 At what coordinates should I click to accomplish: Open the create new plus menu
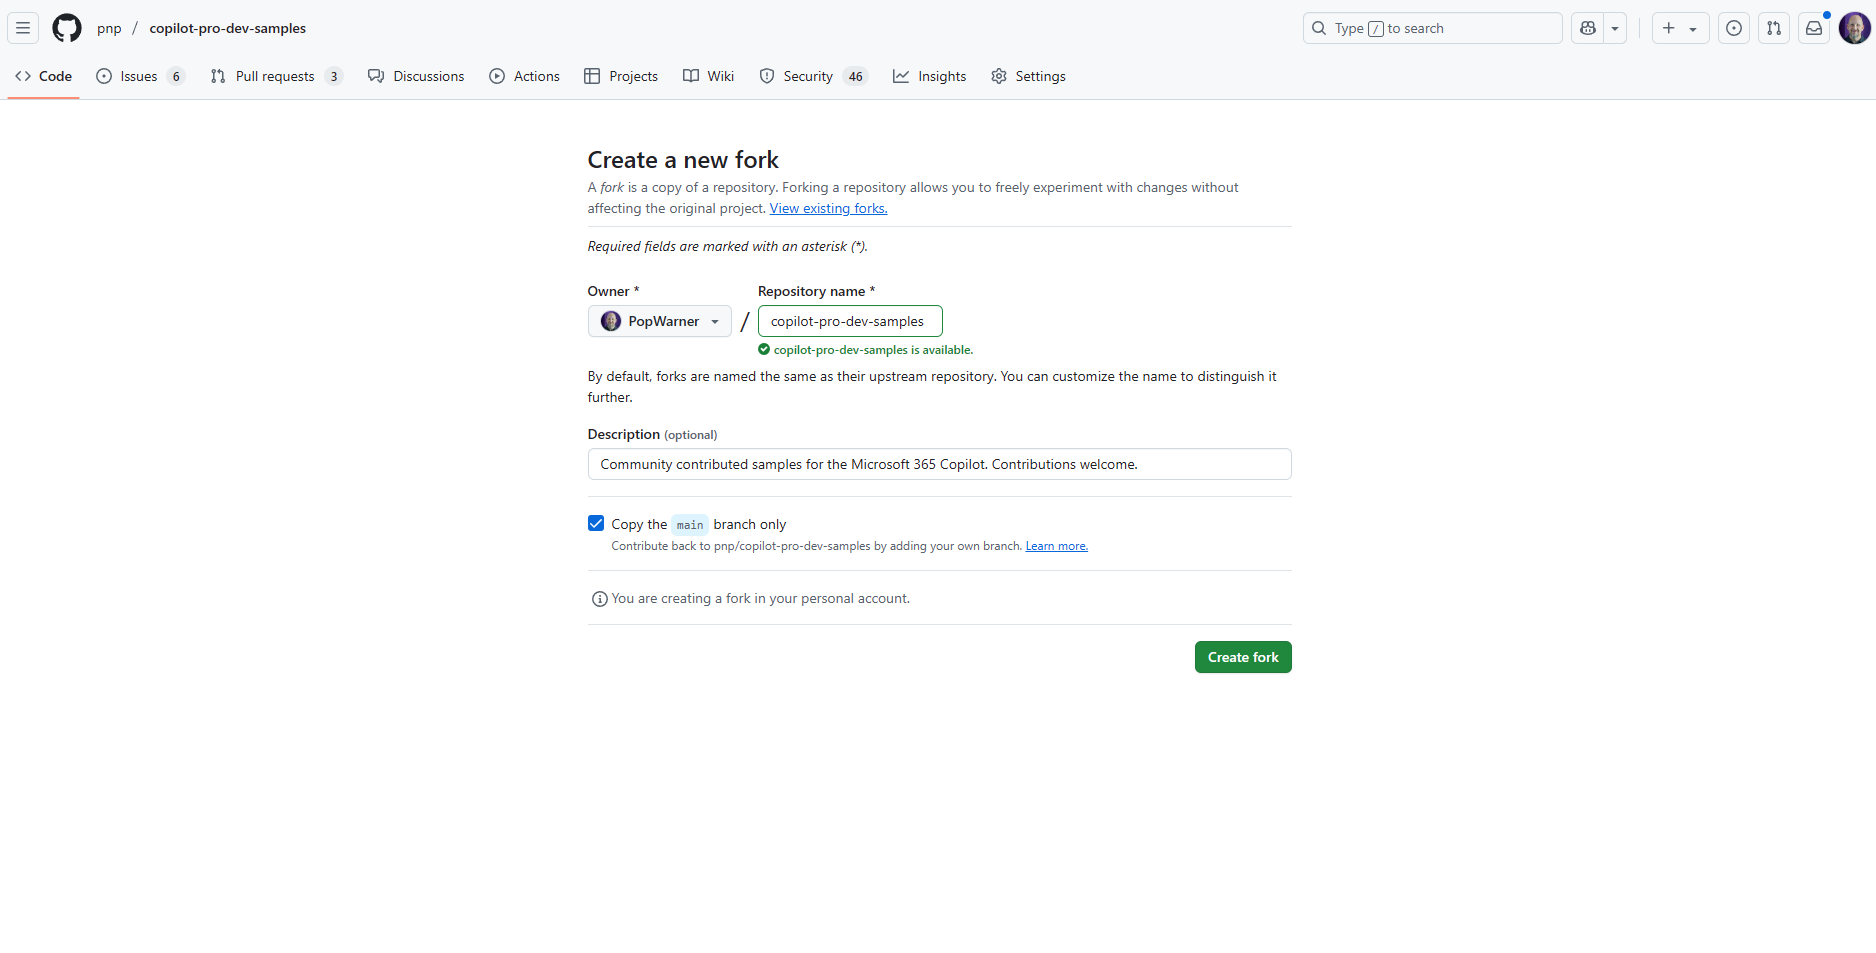(x=1680, y=28)
